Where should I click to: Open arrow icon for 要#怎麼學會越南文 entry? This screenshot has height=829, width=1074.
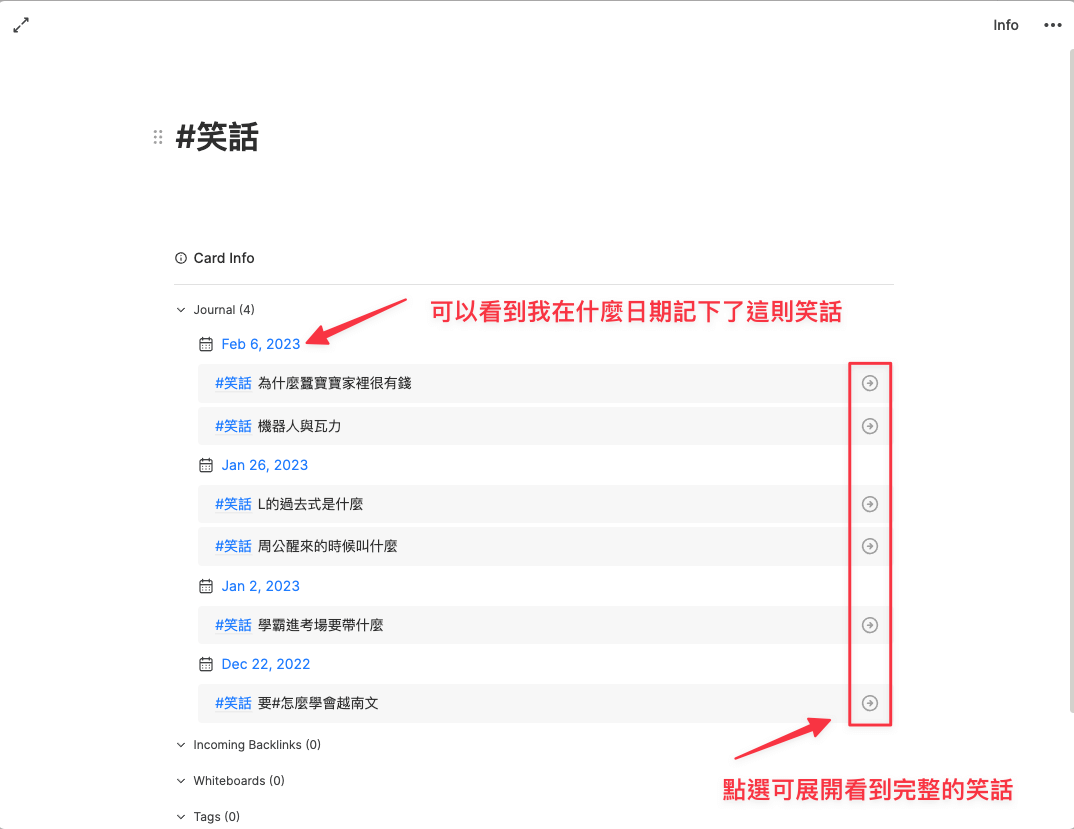point(870,703)
